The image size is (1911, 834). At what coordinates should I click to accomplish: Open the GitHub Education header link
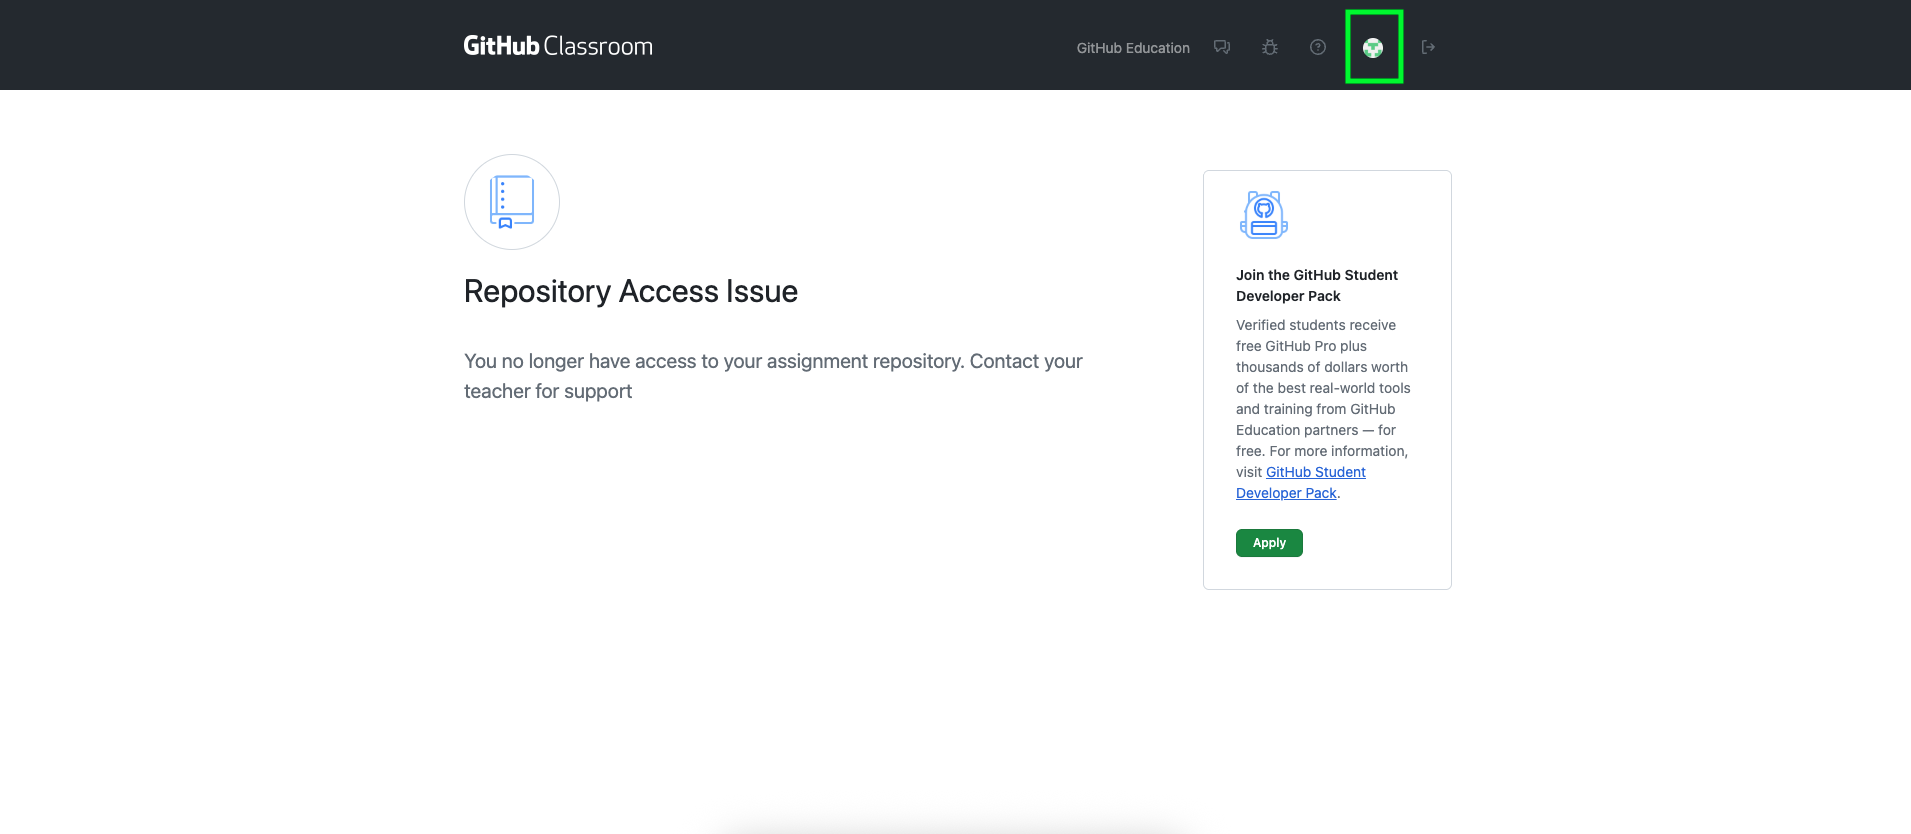(x=1132, y=48)
